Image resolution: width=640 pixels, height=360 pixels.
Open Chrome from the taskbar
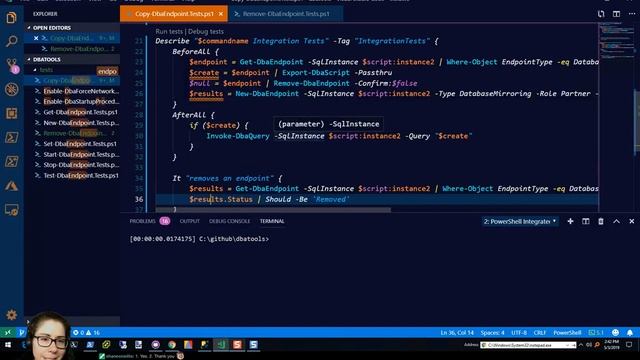pos(171,345)
